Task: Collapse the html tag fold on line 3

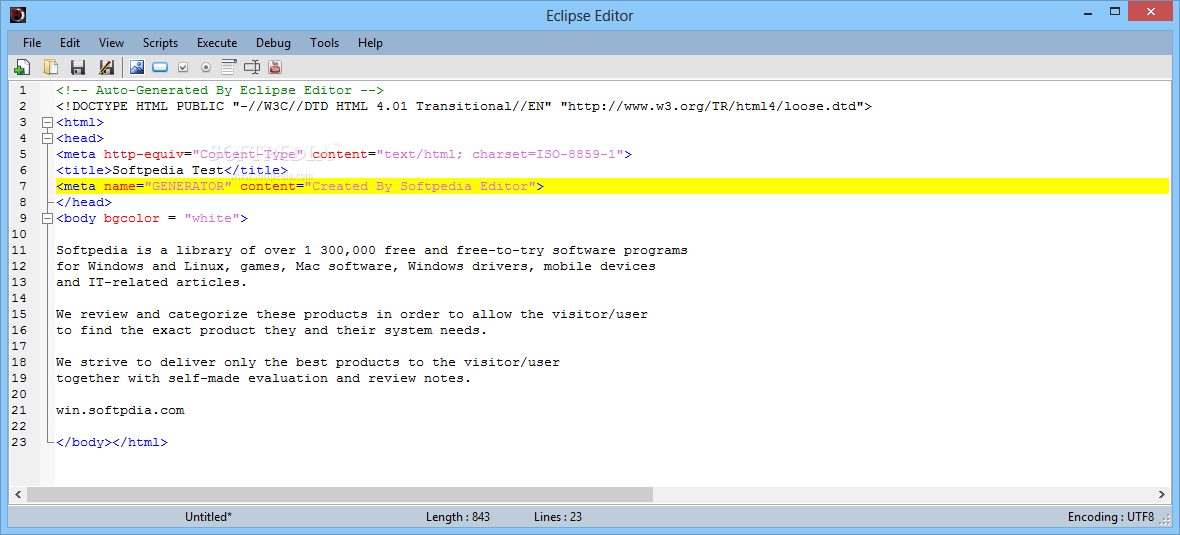Action: coord(47,122)
